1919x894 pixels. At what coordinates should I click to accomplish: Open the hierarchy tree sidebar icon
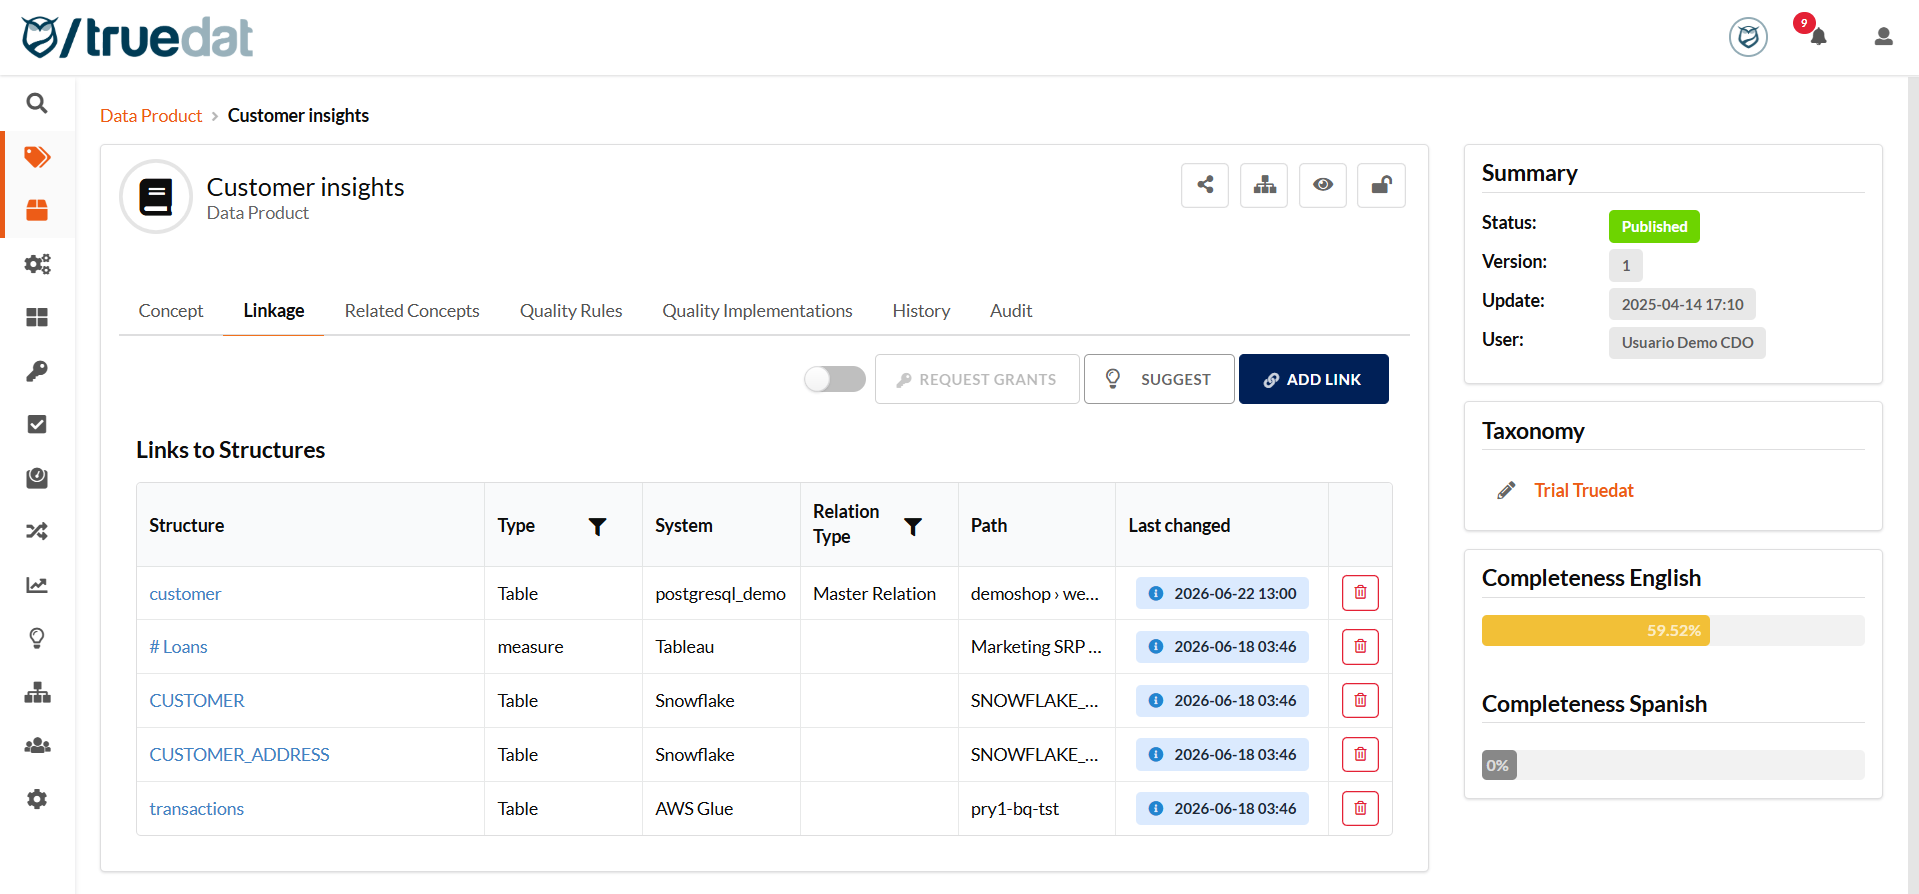37,692
